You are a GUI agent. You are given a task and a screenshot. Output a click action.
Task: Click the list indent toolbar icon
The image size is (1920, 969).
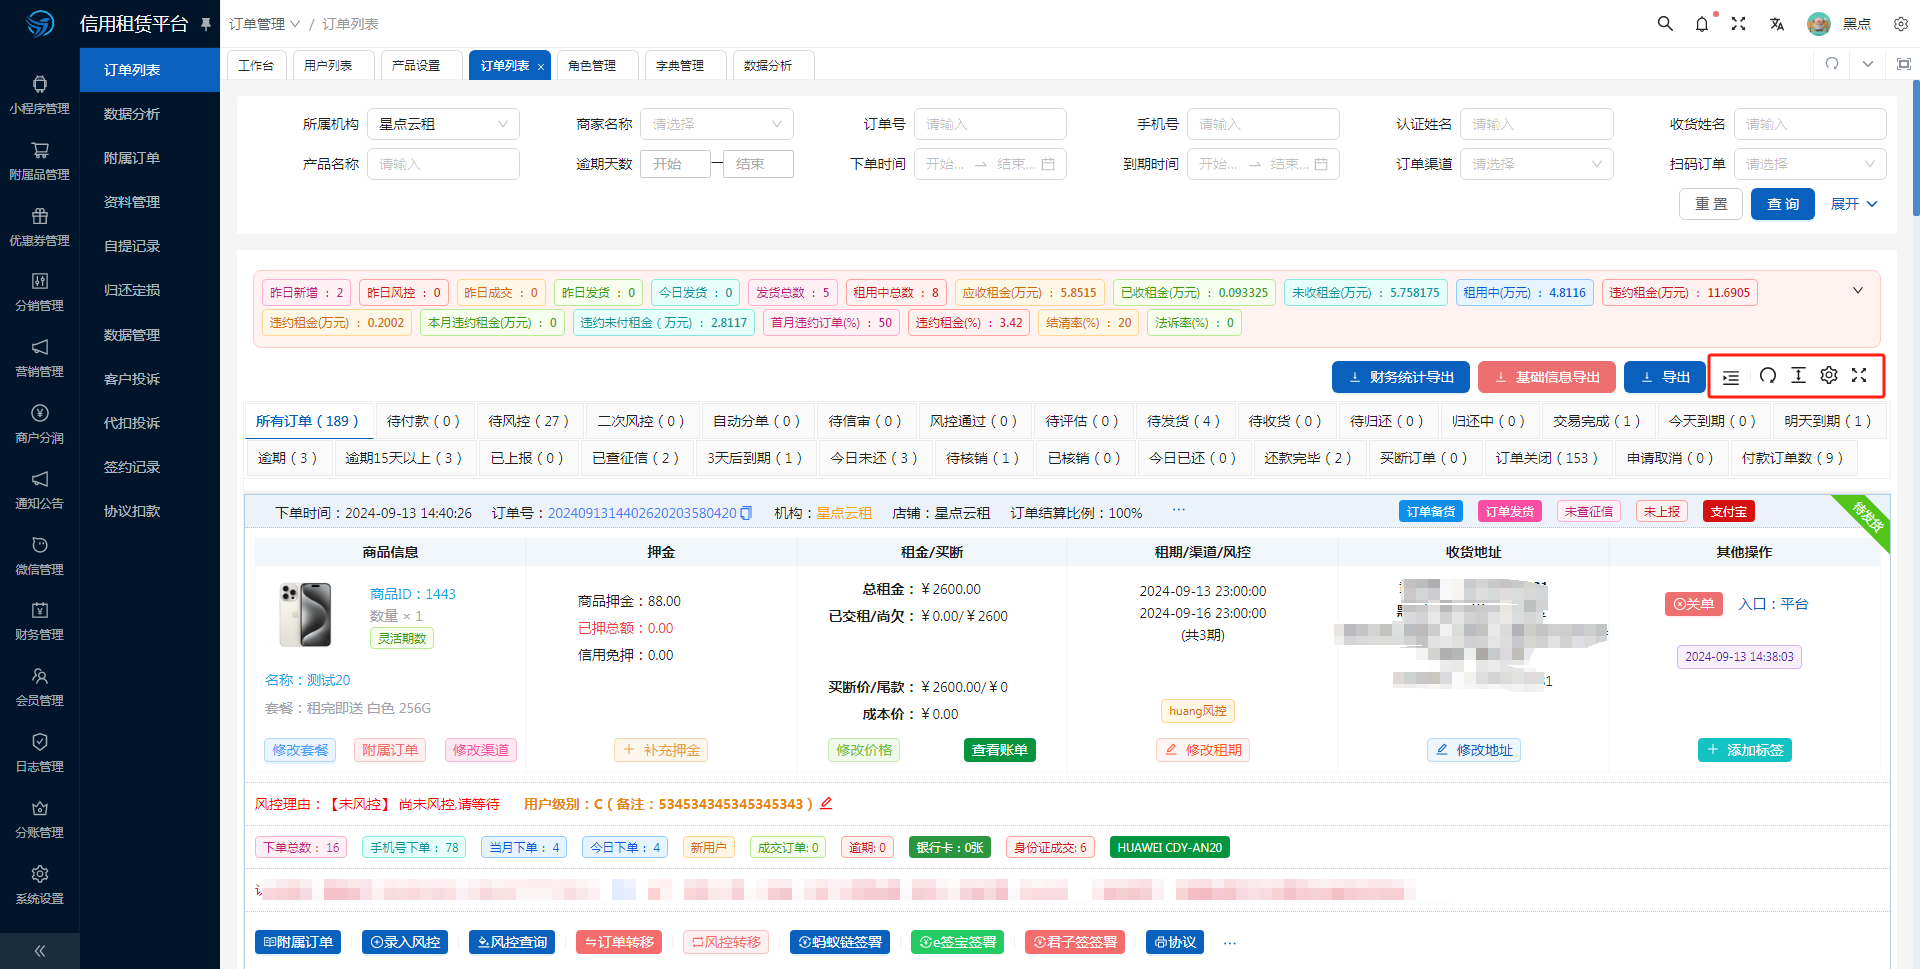coord(1731,377)
